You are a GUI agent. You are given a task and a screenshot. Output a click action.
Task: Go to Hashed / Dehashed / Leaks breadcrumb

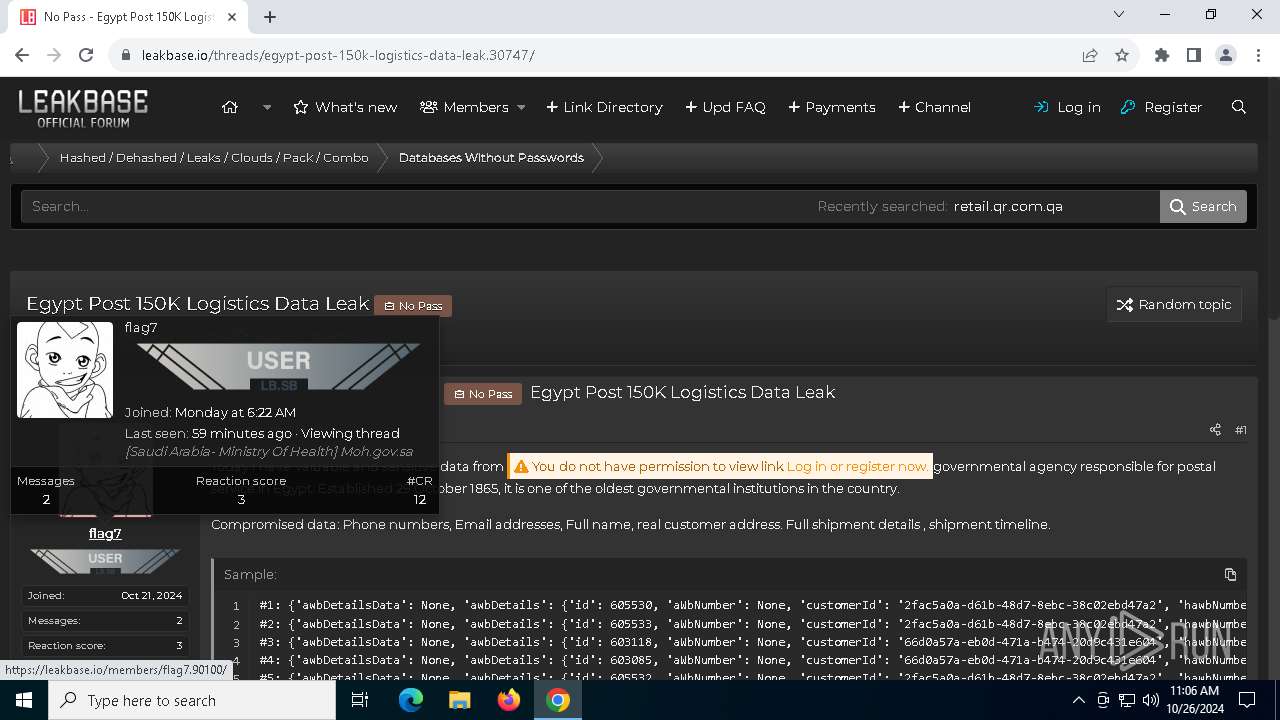tap(214, 158)
